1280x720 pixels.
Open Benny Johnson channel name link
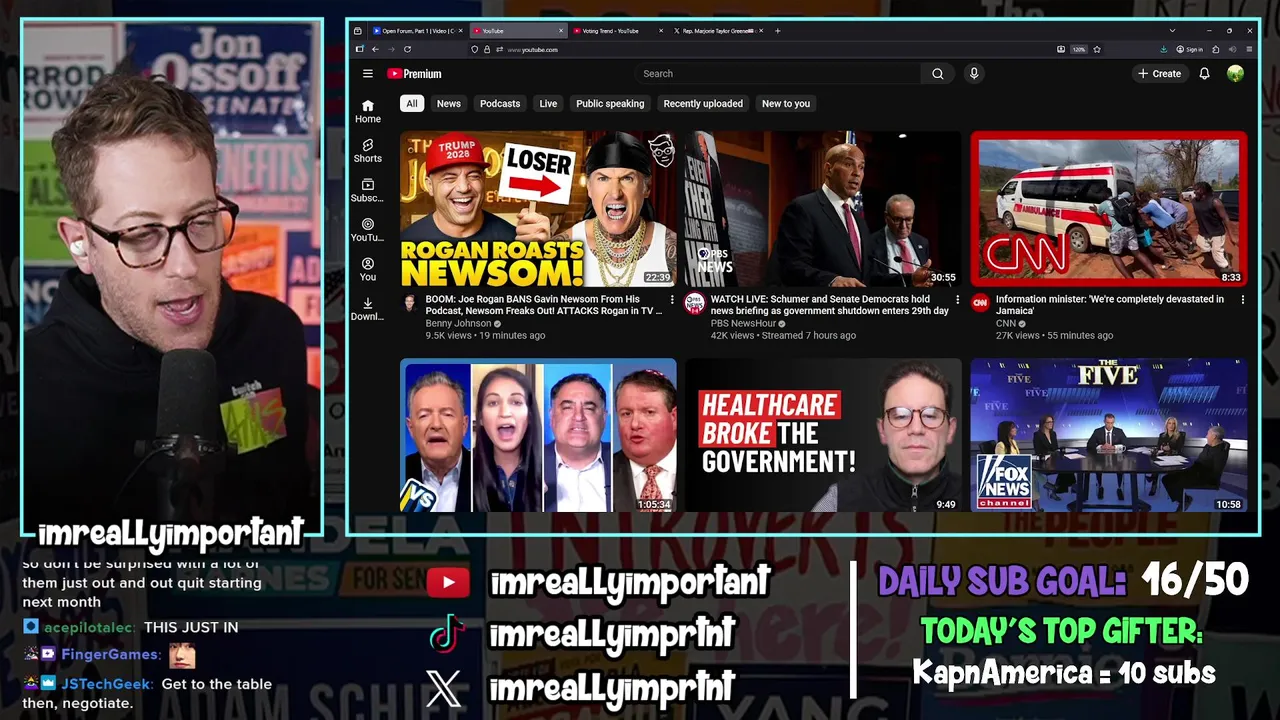(458, 324)
